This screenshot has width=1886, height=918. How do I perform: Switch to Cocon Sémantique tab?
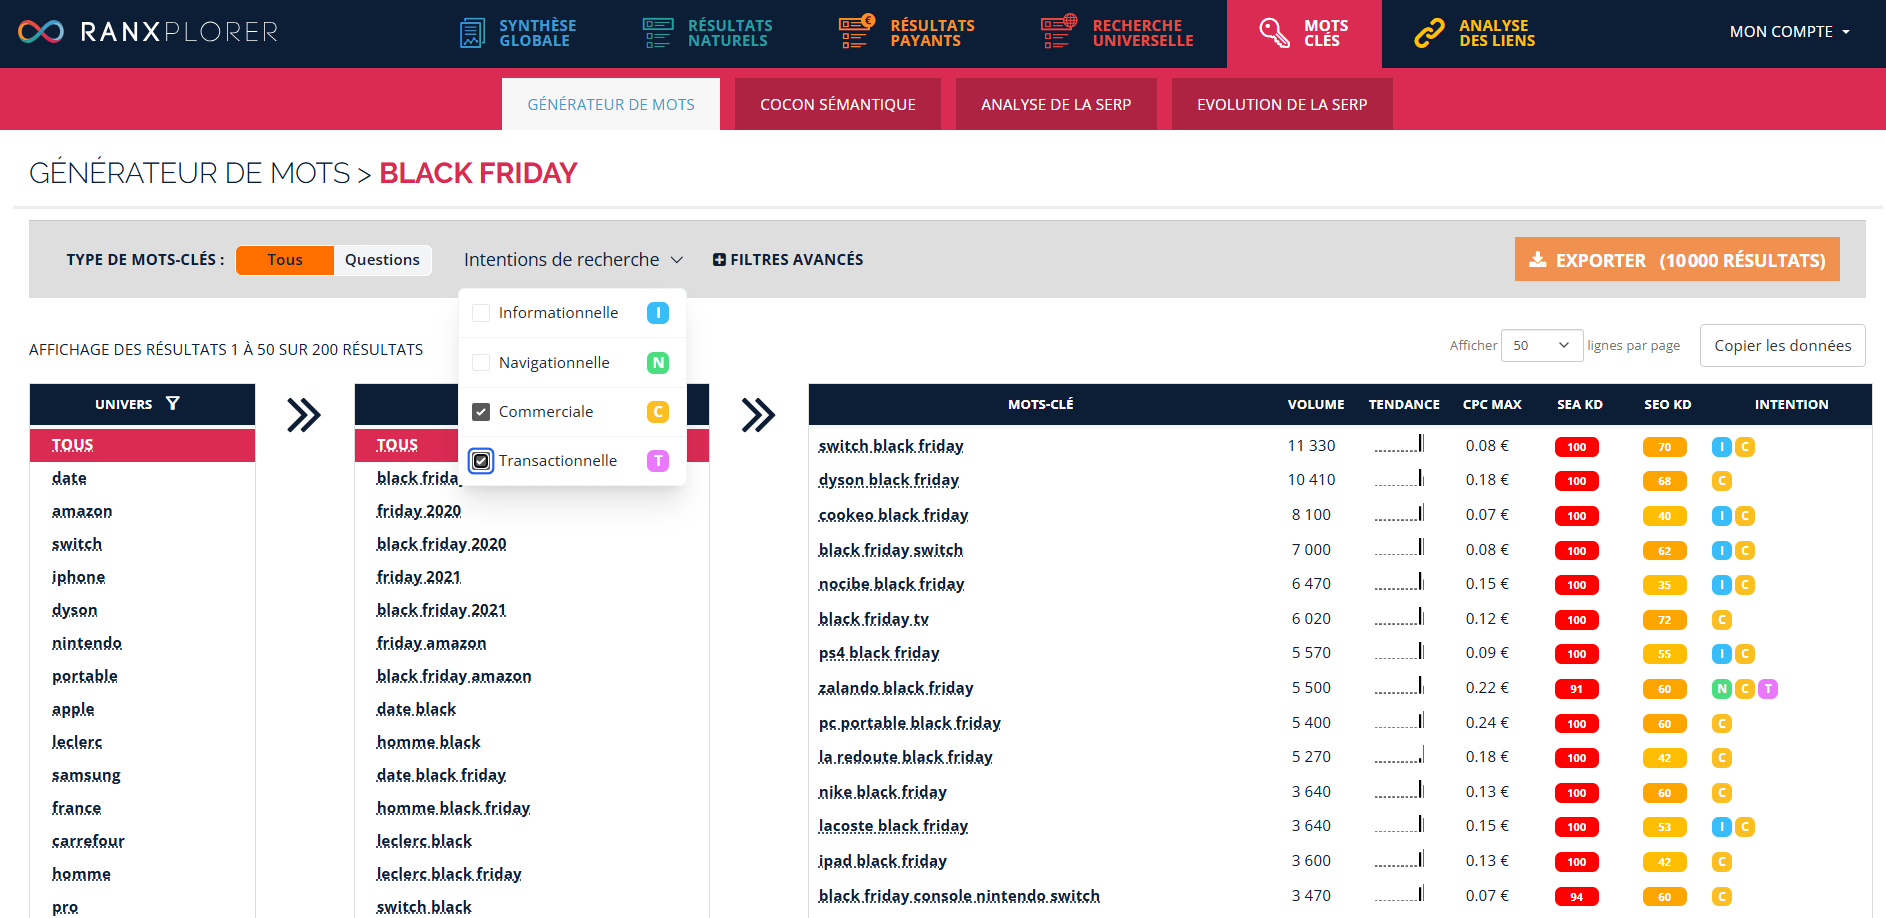click(838, 104)
